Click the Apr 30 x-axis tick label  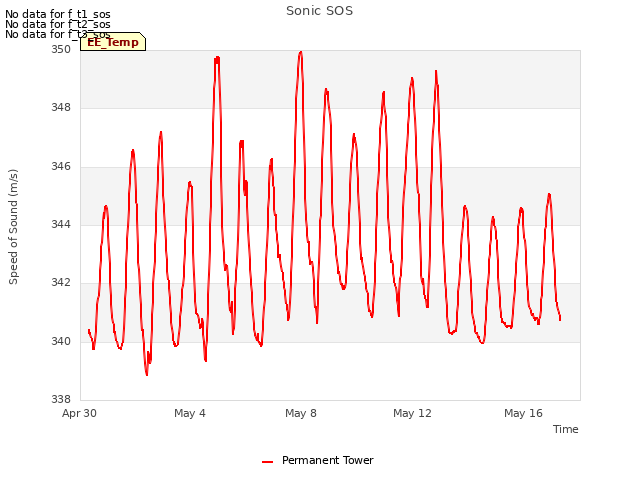pos(79,413)
